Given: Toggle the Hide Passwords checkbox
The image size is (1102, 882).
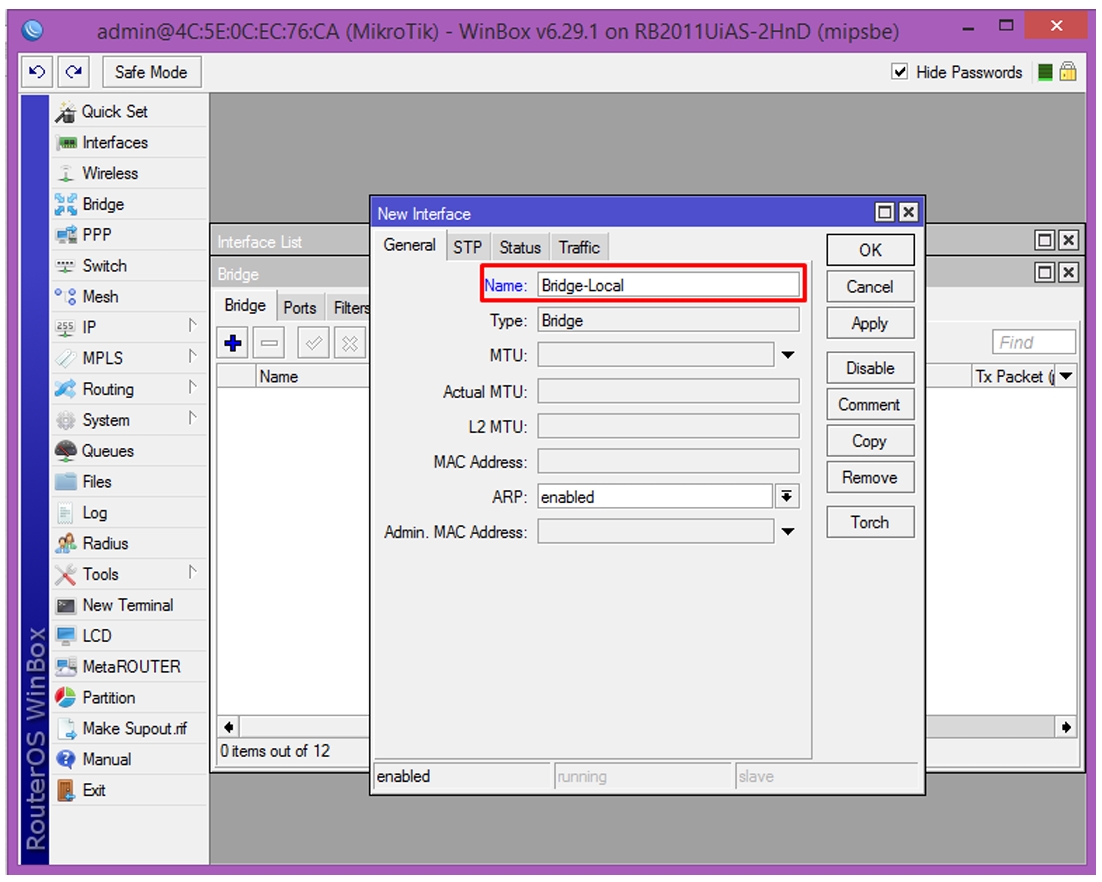Looking at the screenshot, I should (899, 72).
